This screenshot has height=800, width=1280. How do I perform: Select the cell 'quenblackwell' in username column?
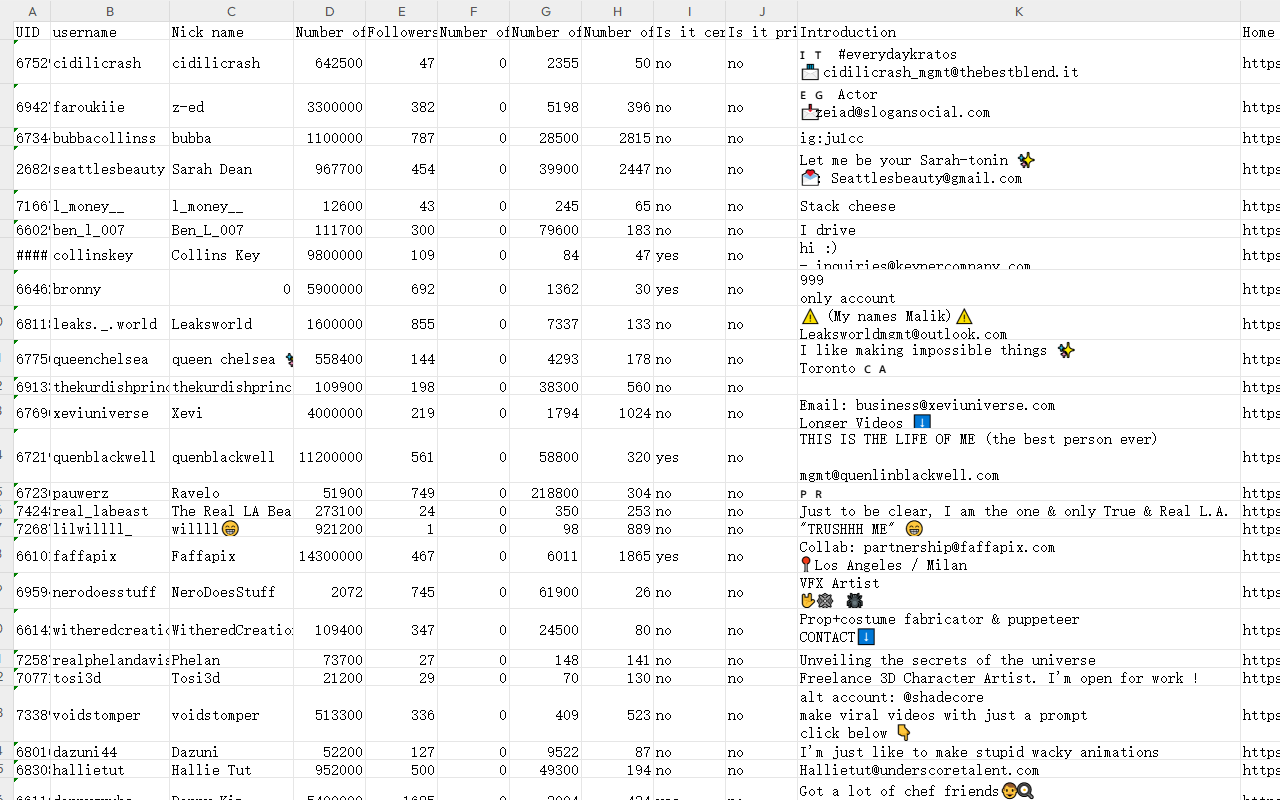pos(110,457)
